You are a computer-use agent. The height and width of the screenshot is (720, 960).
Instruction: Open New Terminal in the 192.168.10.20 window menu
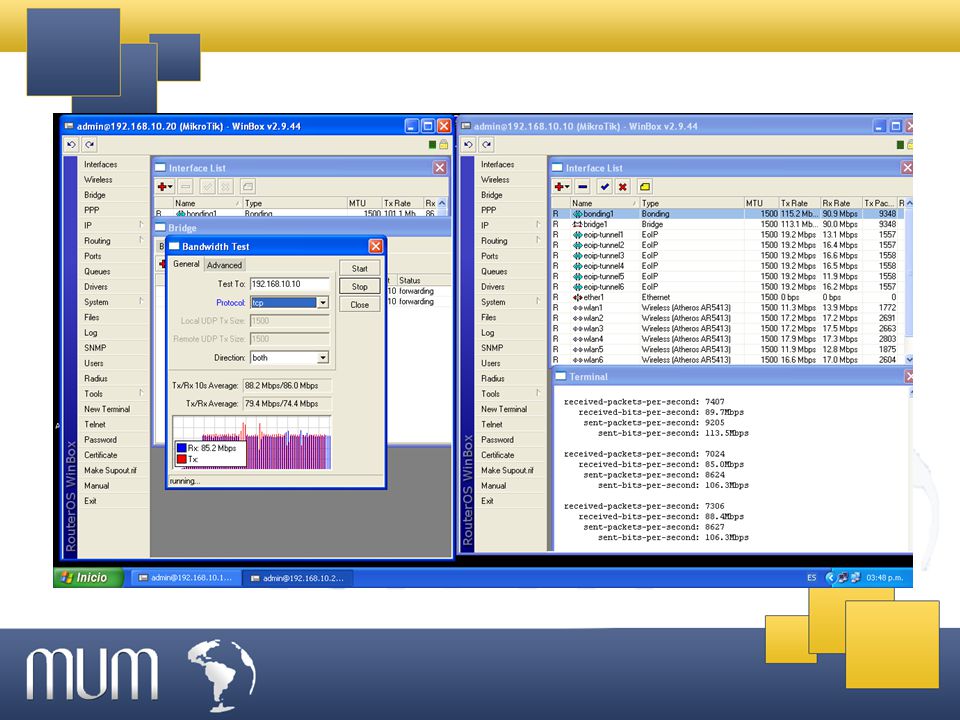(x=107, y=409)
